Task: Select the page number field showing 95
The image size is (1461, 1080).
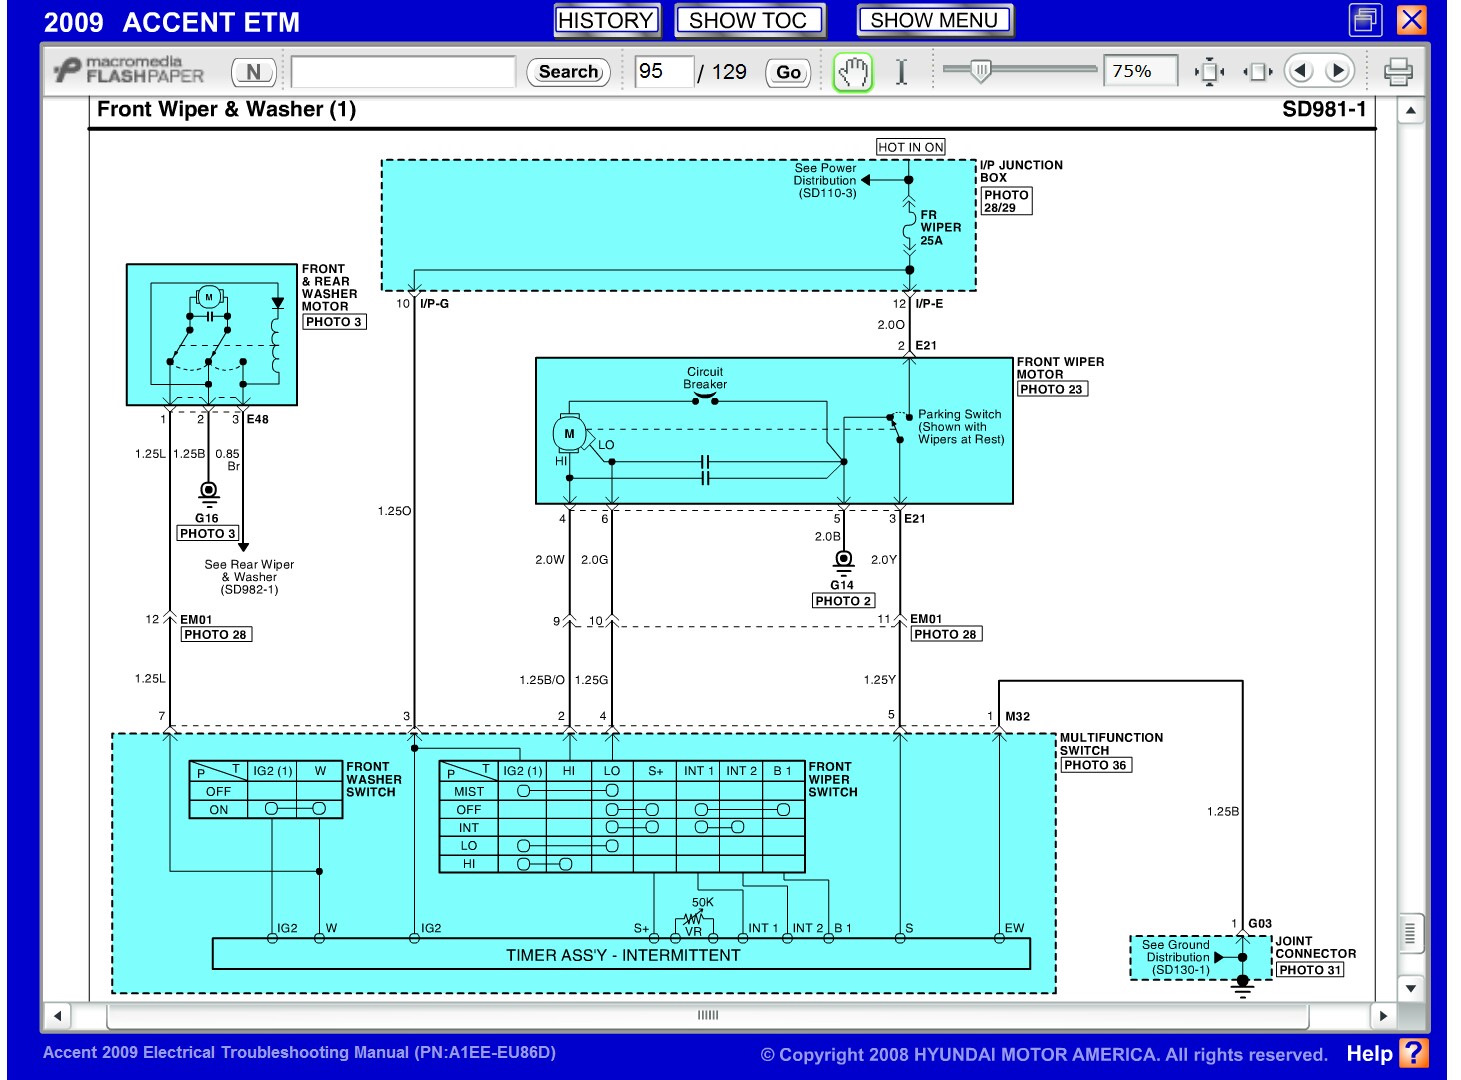Action: [664, 71]
